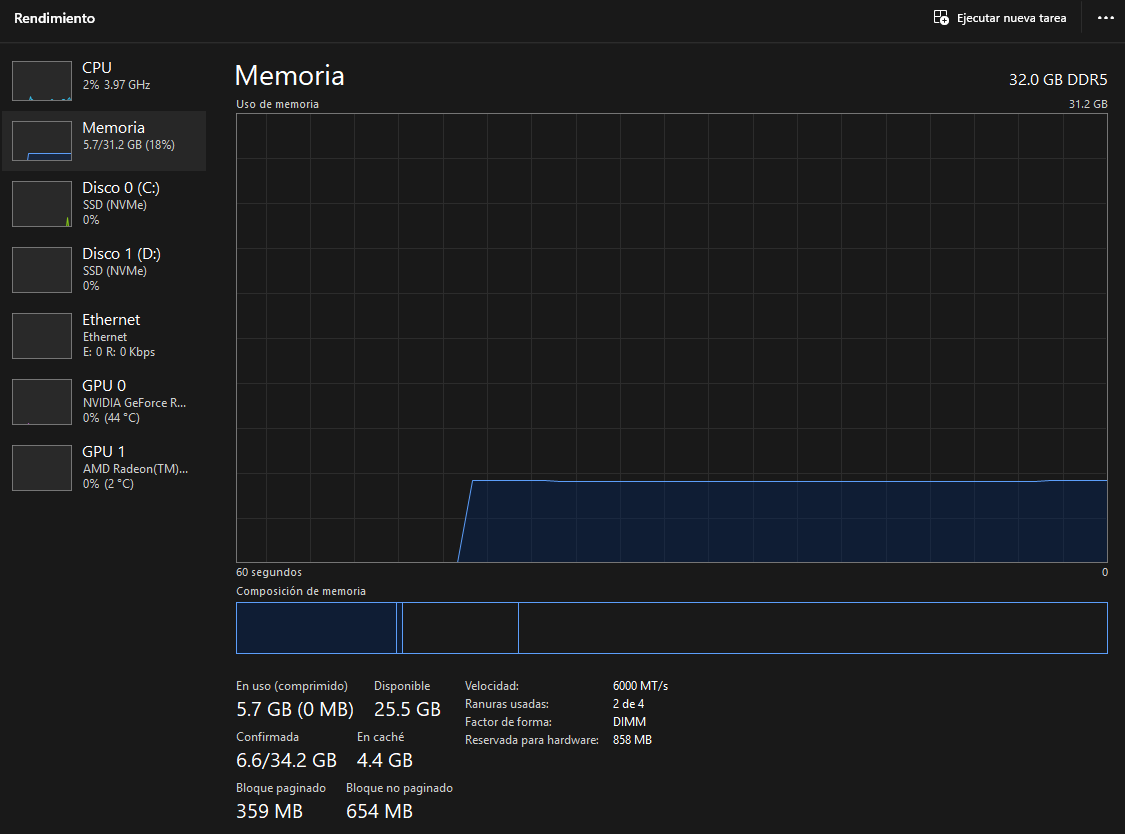Select GPU 1 AMD Radeon entry
The width and height of the screenshot is (1125, 834).
(x=104, y=467)
